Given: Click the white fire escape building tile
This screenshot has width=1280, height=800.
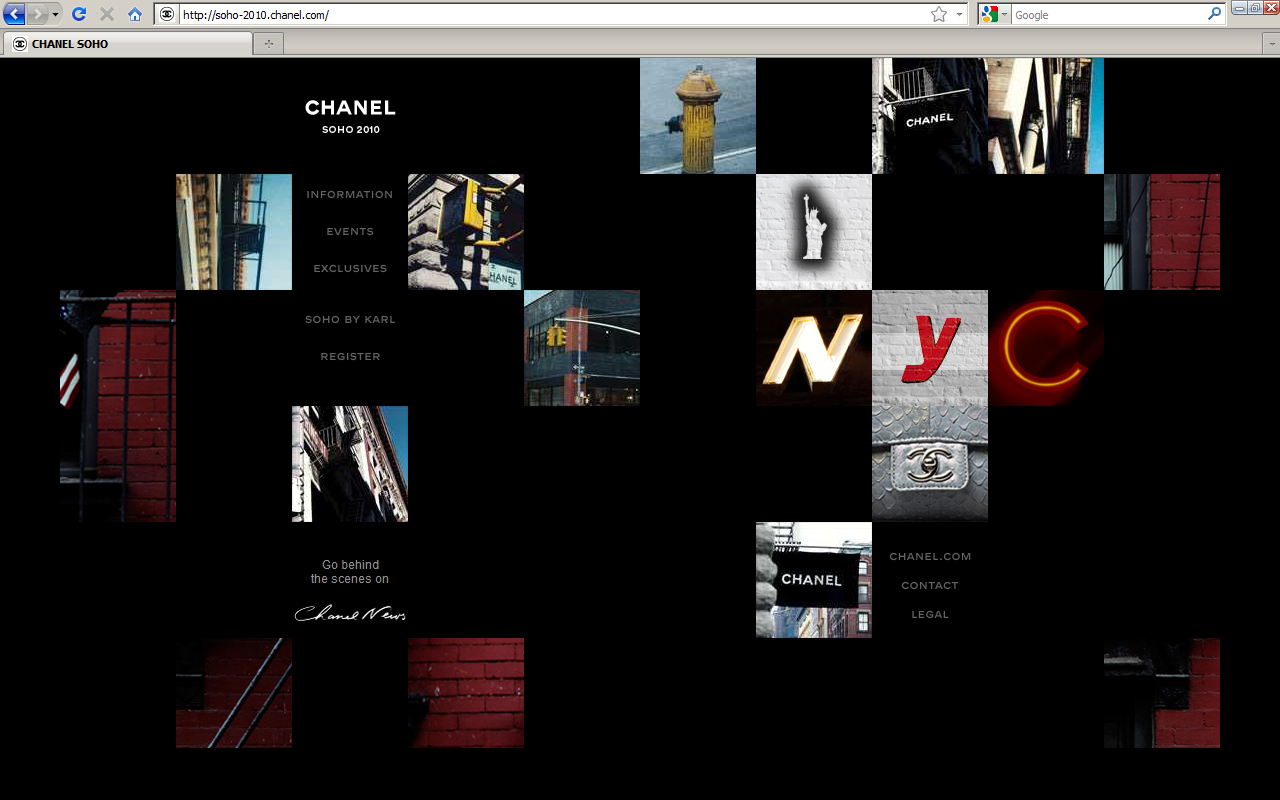Looking at the screenshot, I should [x=350, y=464].
